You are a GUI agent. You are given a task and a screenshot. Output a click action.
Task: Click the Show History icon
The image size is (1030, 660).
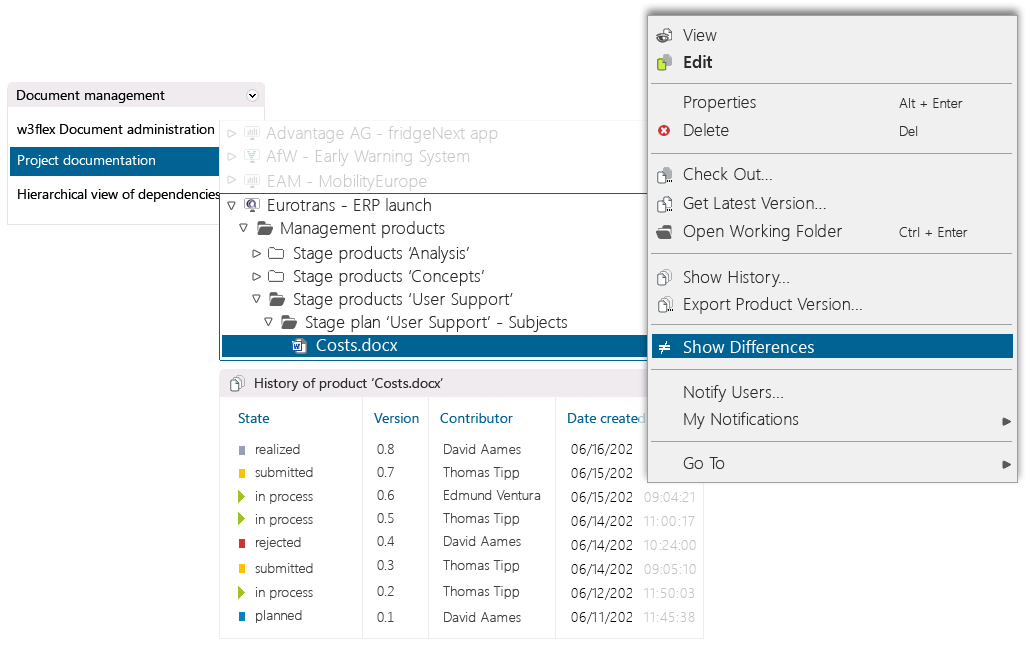click(x=664, y=278)
